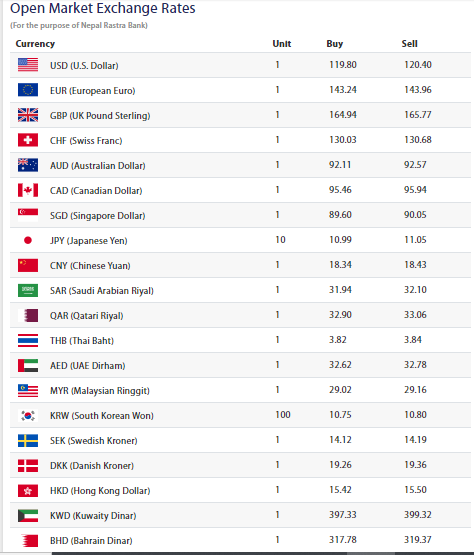This screenshot has height=555, width=474.
Task: Click the USA flag icon
Action: coord(28,65)
